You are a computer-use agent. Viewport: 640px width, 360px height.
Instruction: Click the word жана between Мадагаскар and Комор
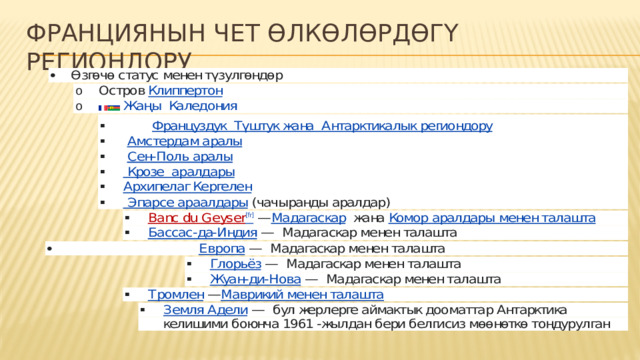369,218
